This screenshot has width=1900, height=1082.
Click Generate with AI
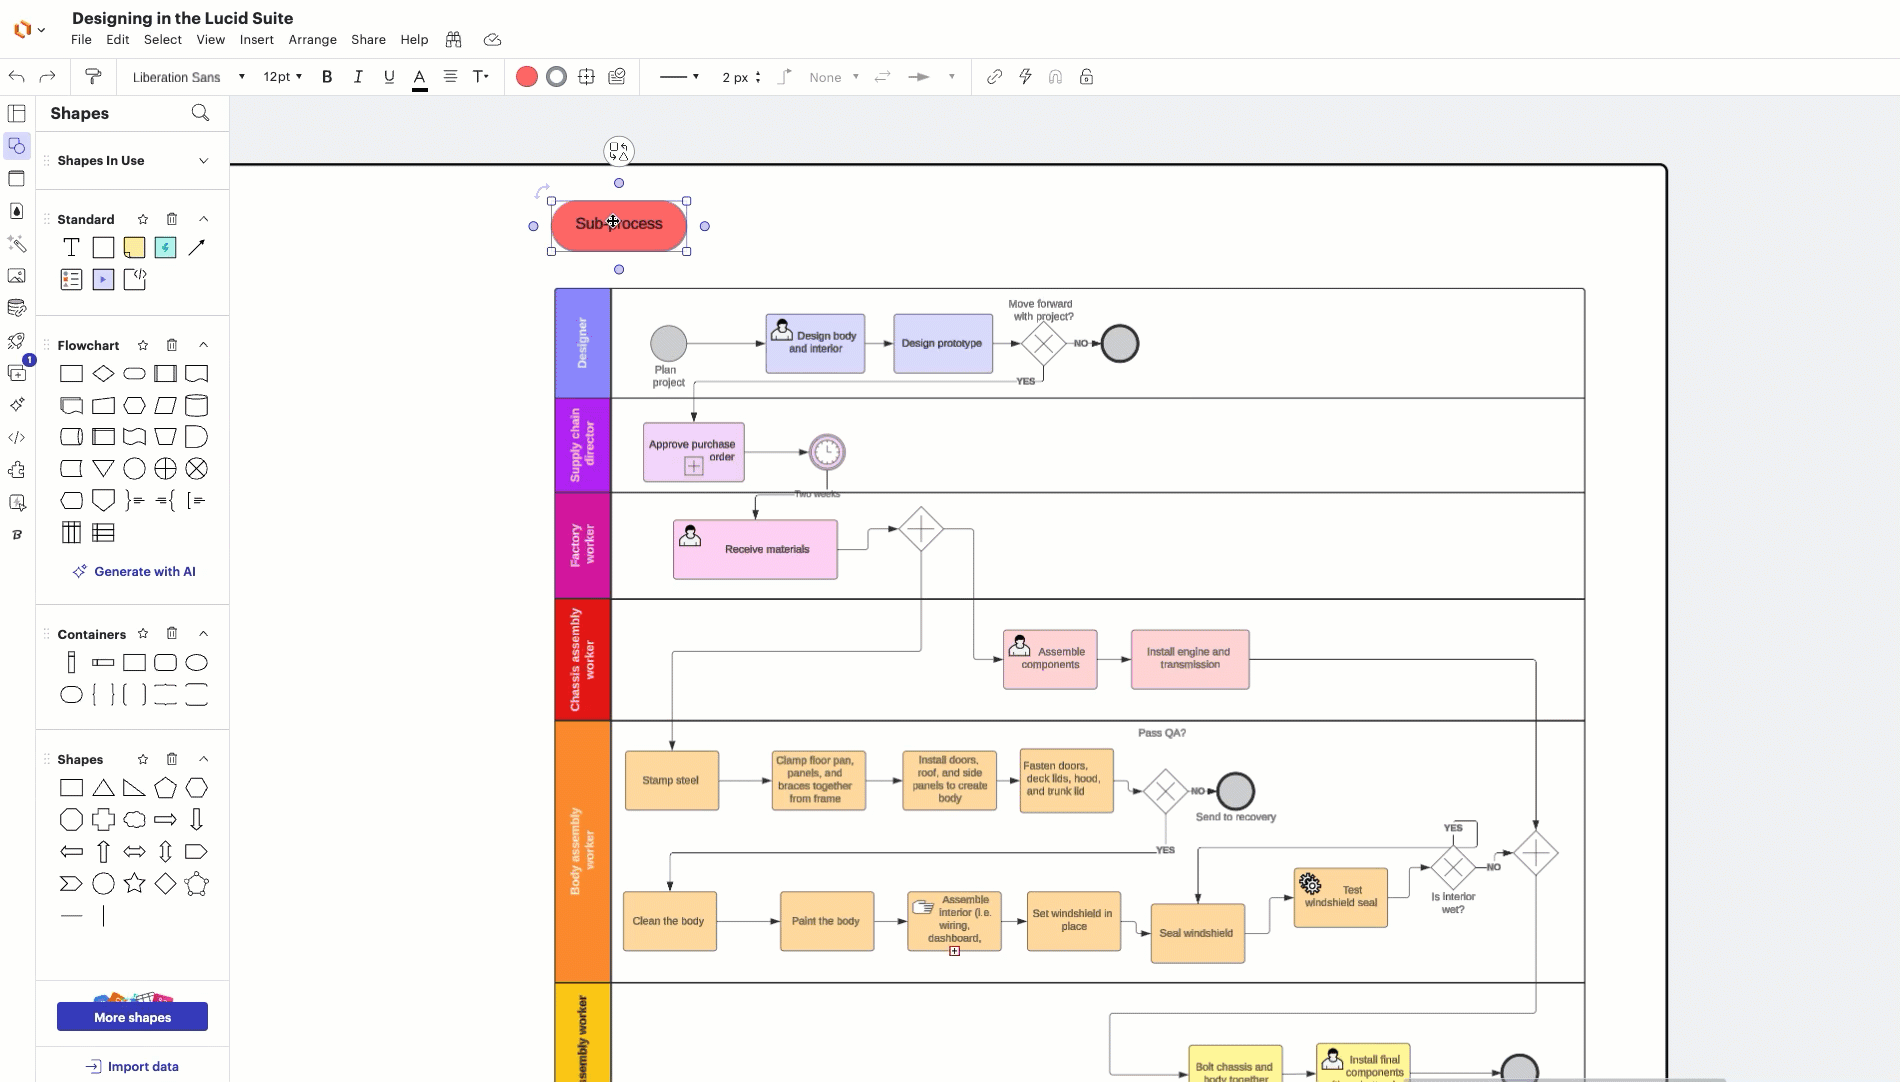click(134, 572)
